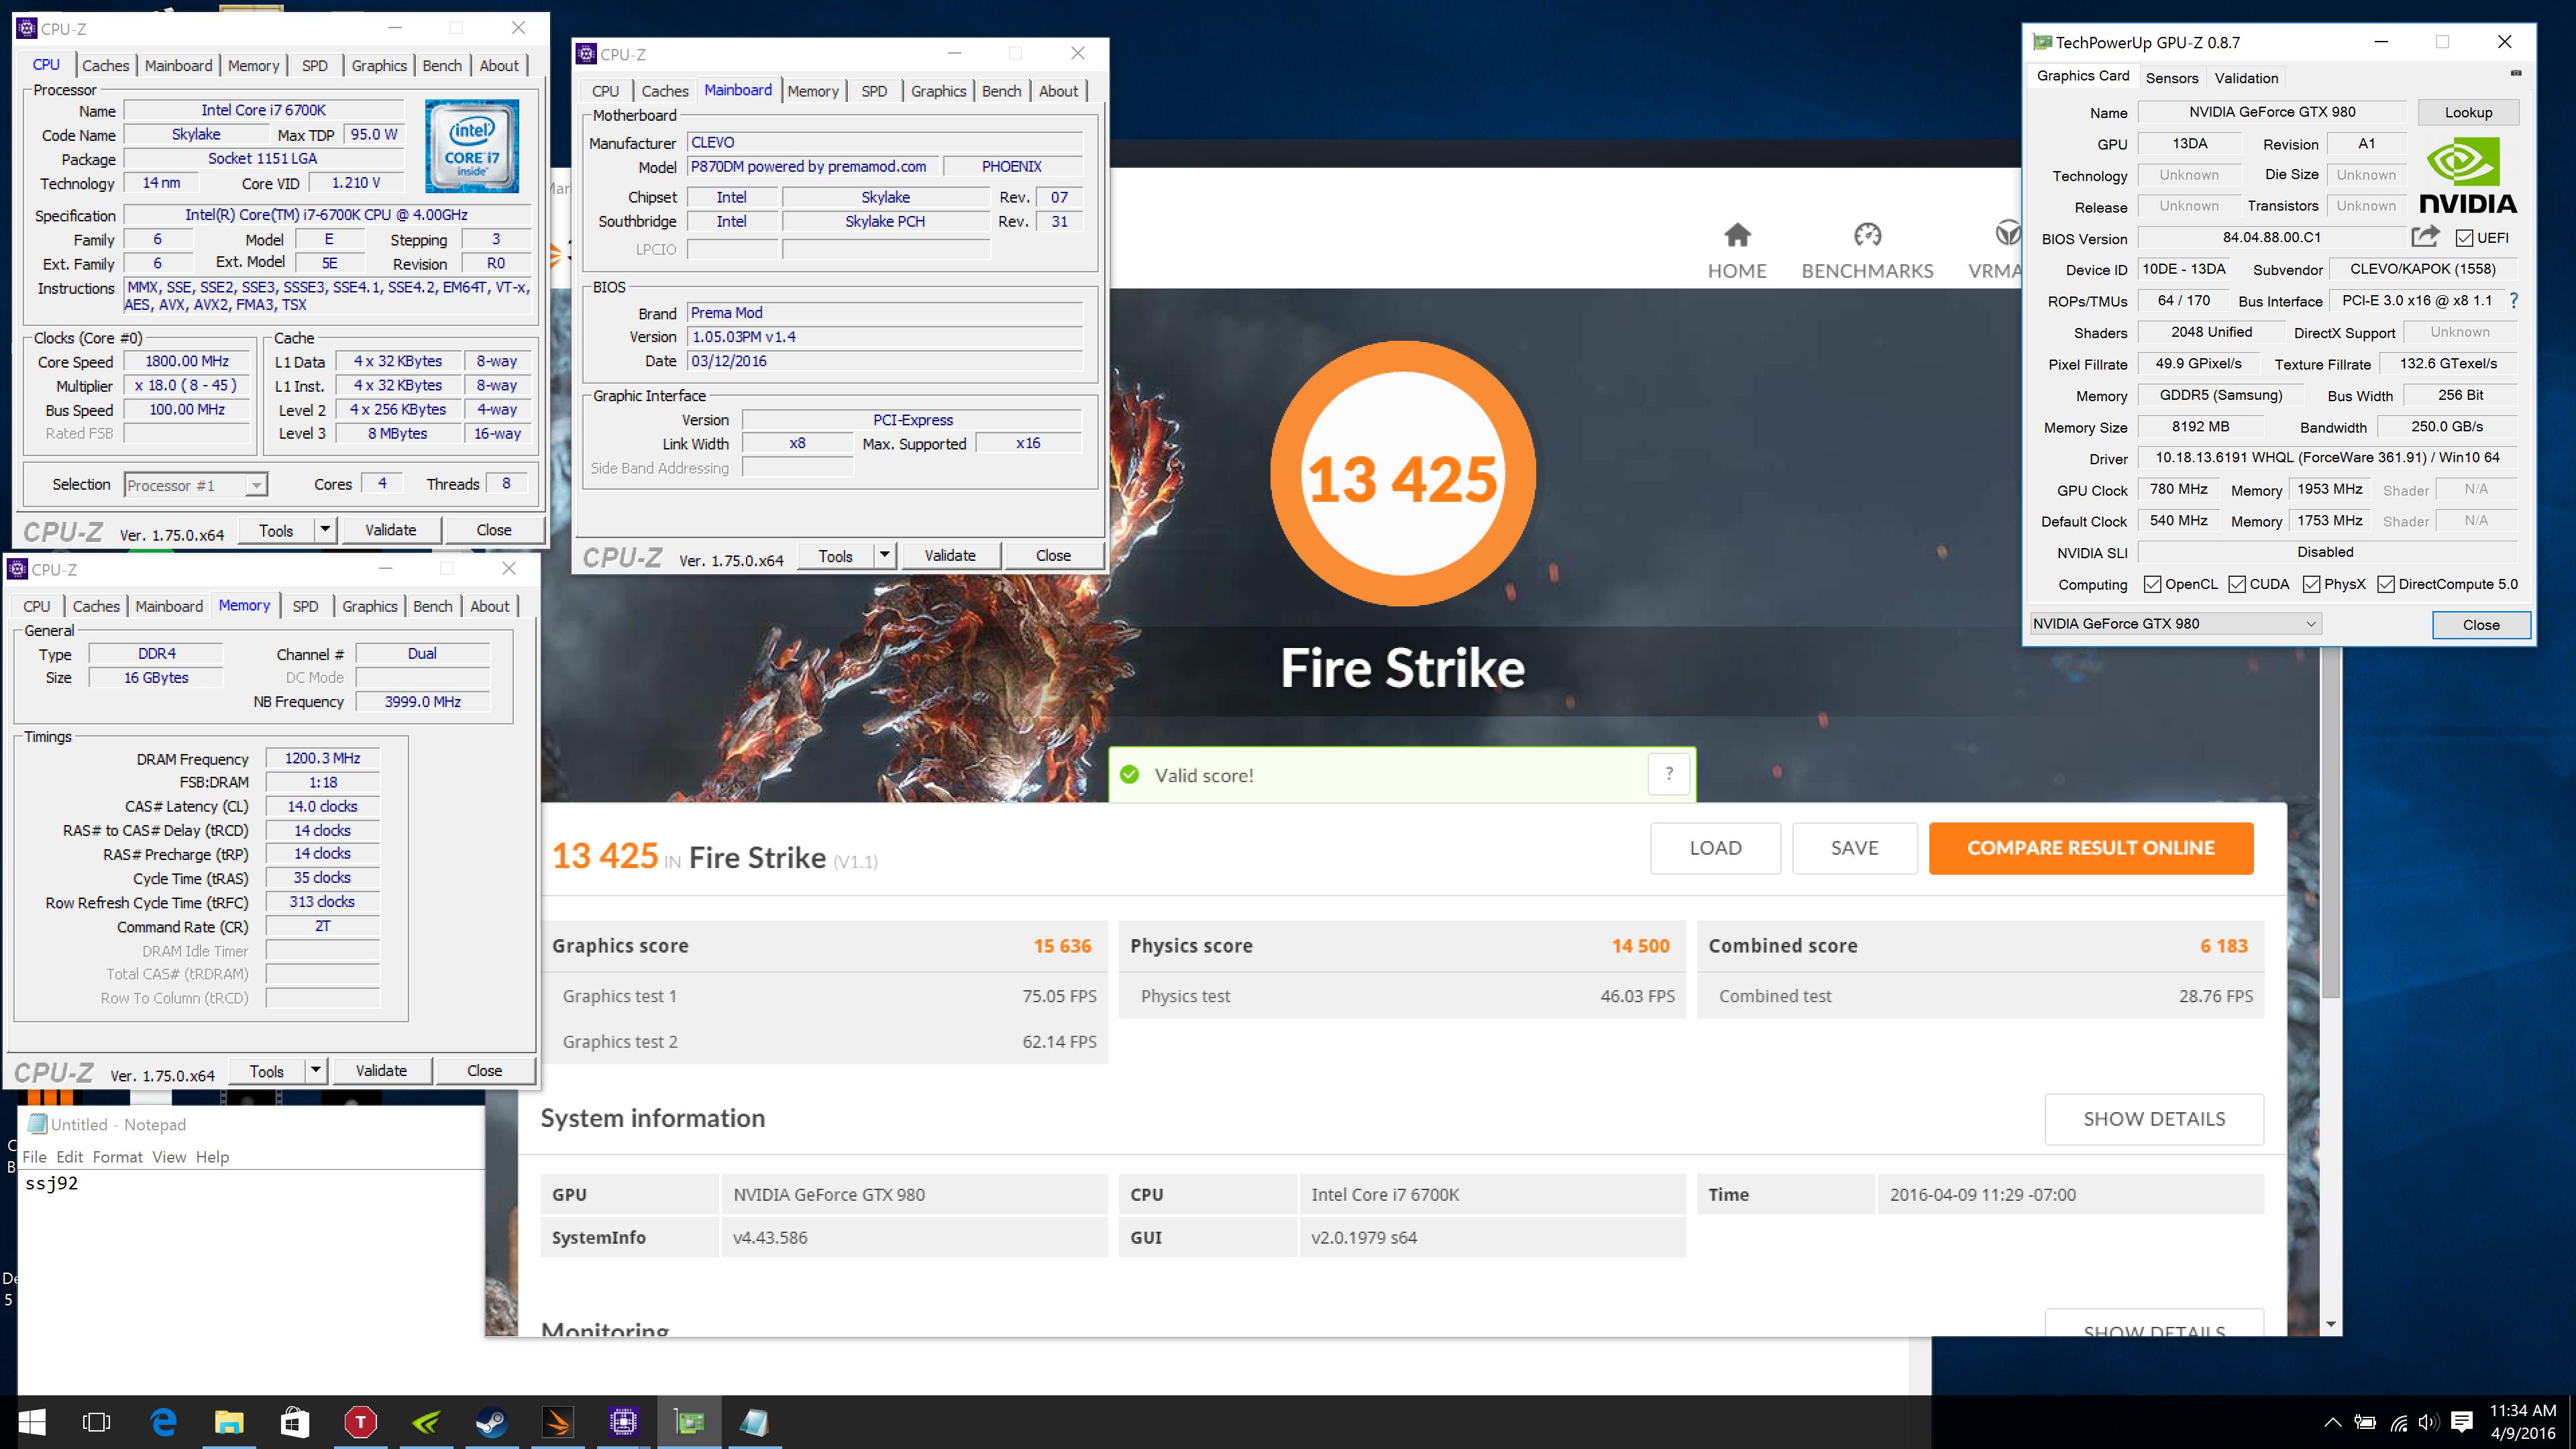This screenshot has width=2576, height=1449.
Task: Switch to Validation tab in GPU-Z
Action: (x=2246, y=78)
